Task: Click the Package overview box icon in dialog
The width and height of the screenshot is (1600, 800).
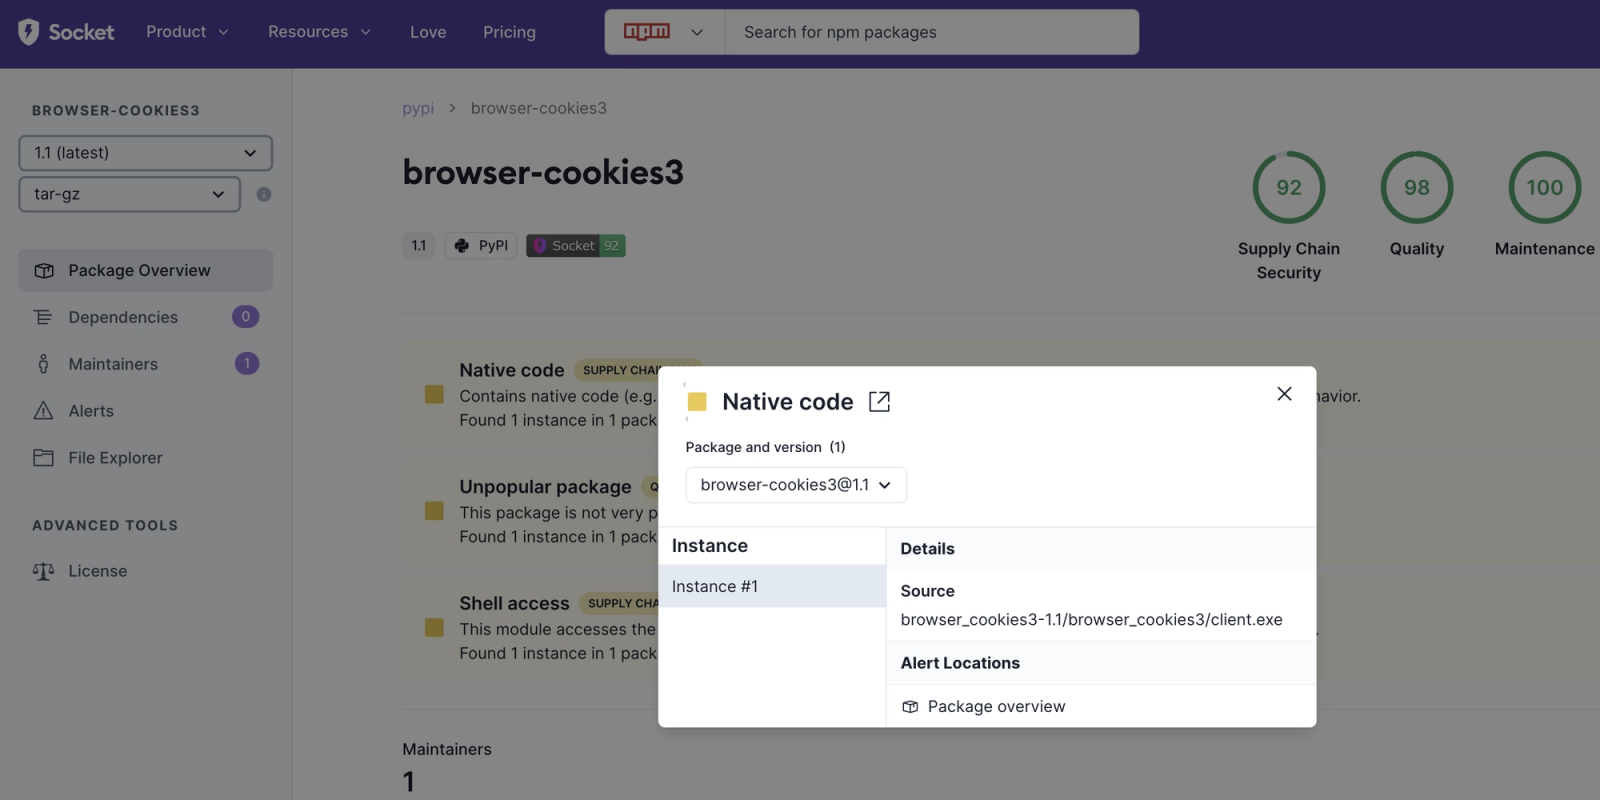Action: (910, 707)
